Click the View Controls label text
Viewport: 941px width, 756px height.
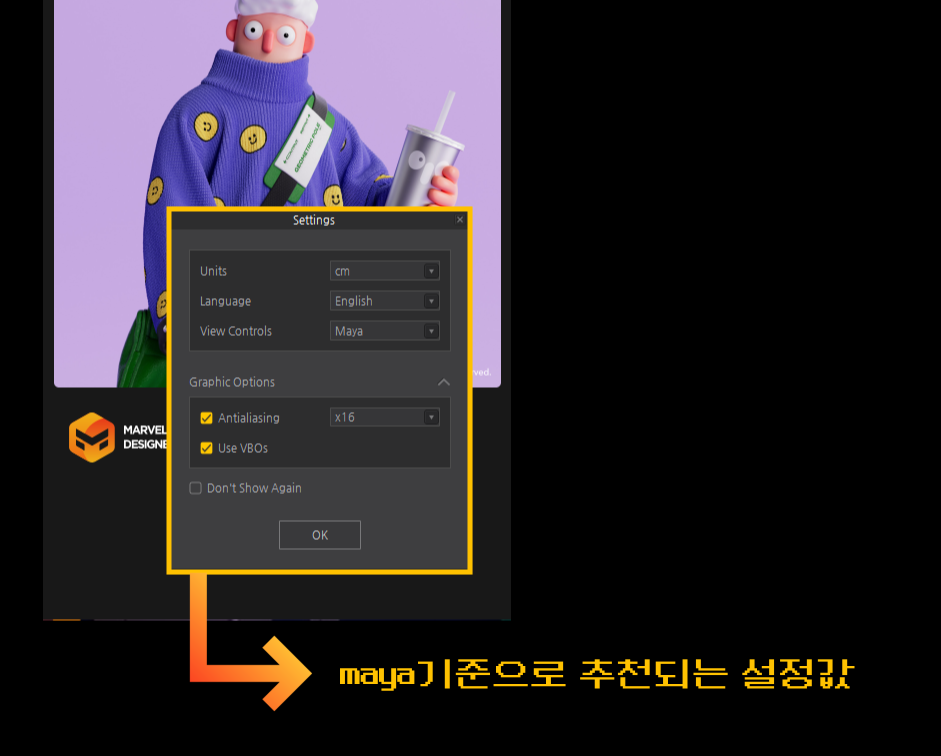(x=236, y=331)
